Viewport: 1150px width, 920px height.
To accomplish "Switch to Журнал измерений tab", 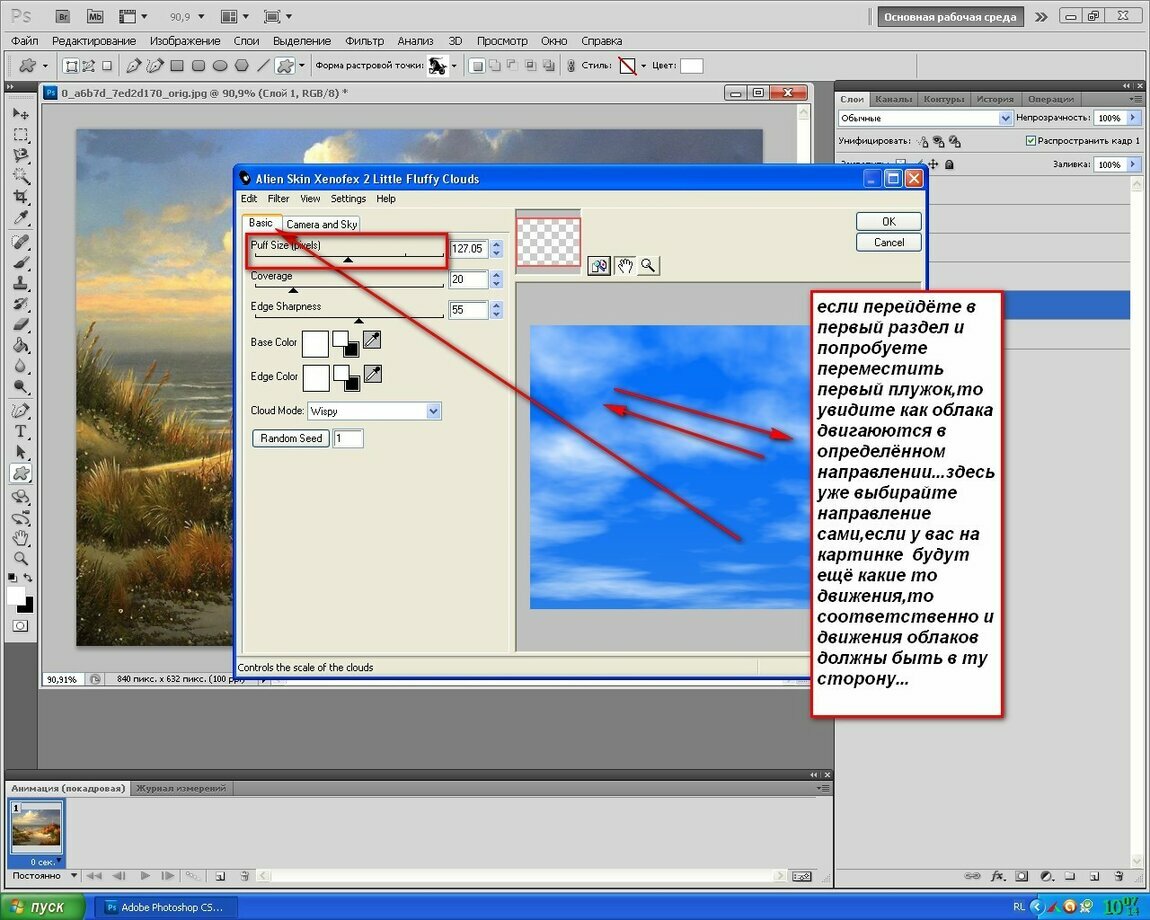I will pyautogui.click(x=180, y=788).
